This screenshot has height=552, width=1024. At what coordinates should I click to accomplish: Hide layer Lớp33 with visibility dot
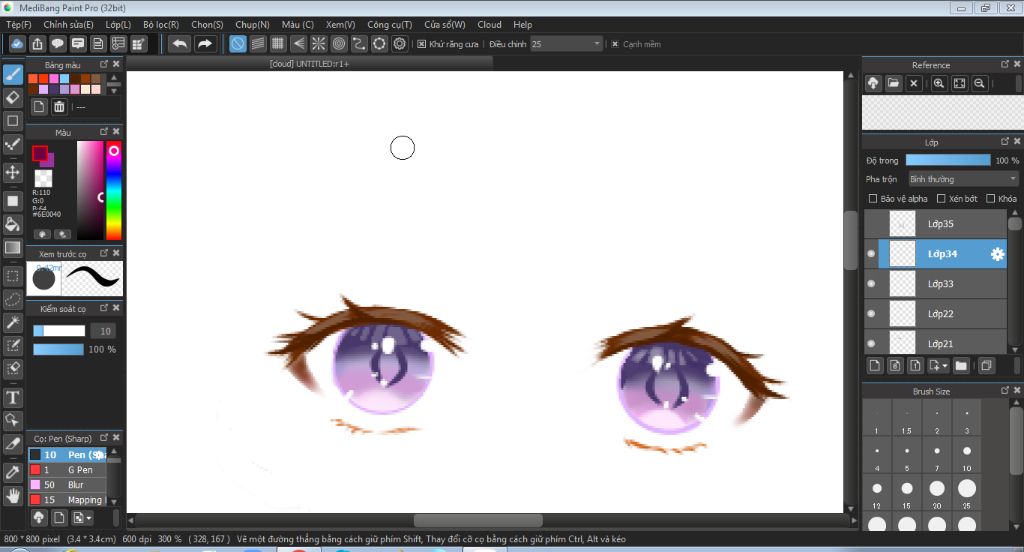coord(871,284)
